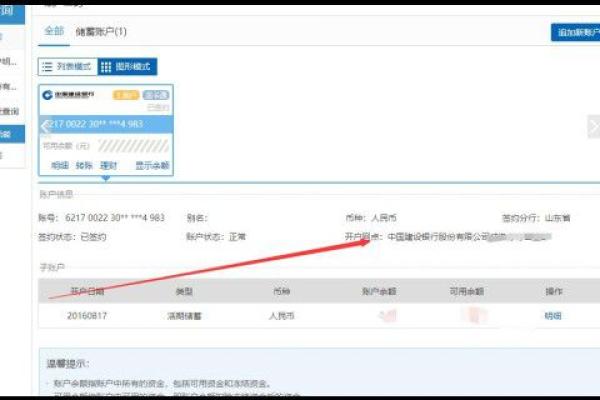The width and height of the screenshot is (600, 400).
Task: Click the 类型 column header
Action: point(184,292)
